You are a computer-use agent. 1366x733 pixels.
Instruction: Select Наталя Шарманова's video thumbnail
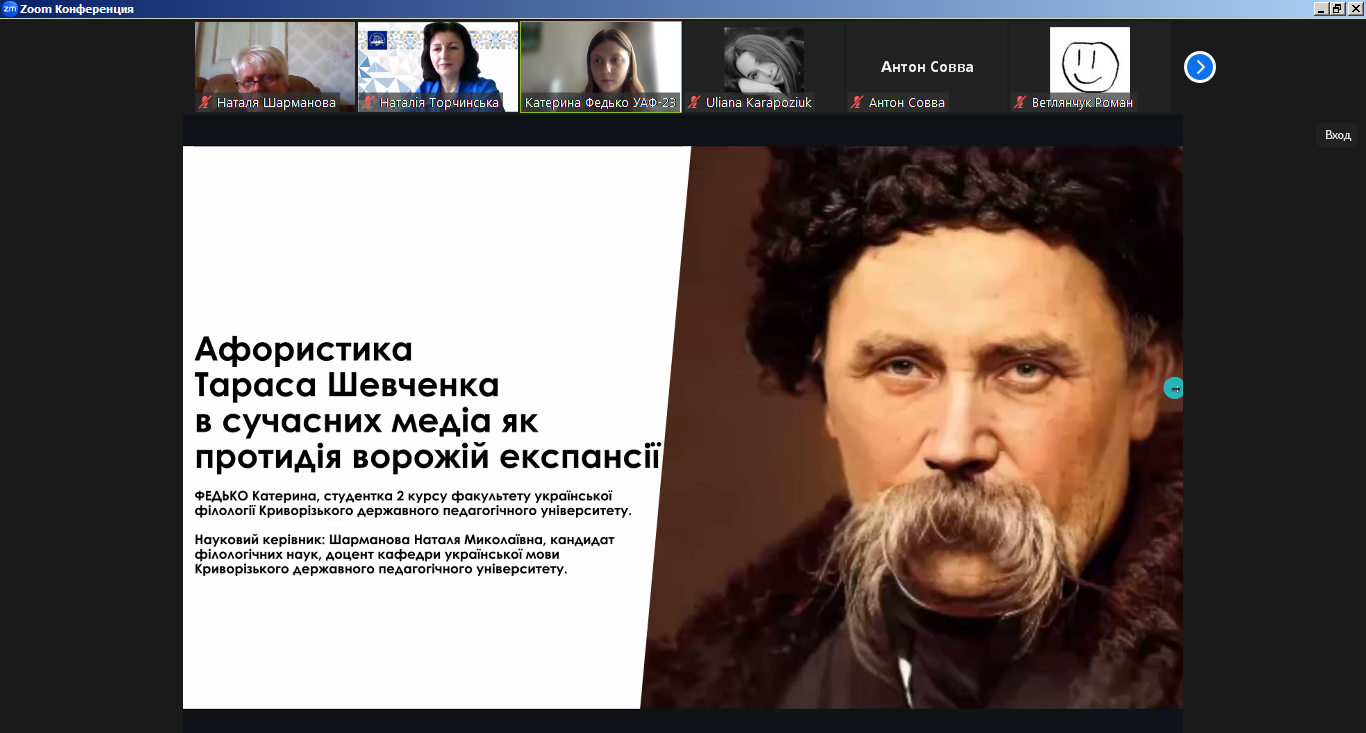(x=274, y=58)
